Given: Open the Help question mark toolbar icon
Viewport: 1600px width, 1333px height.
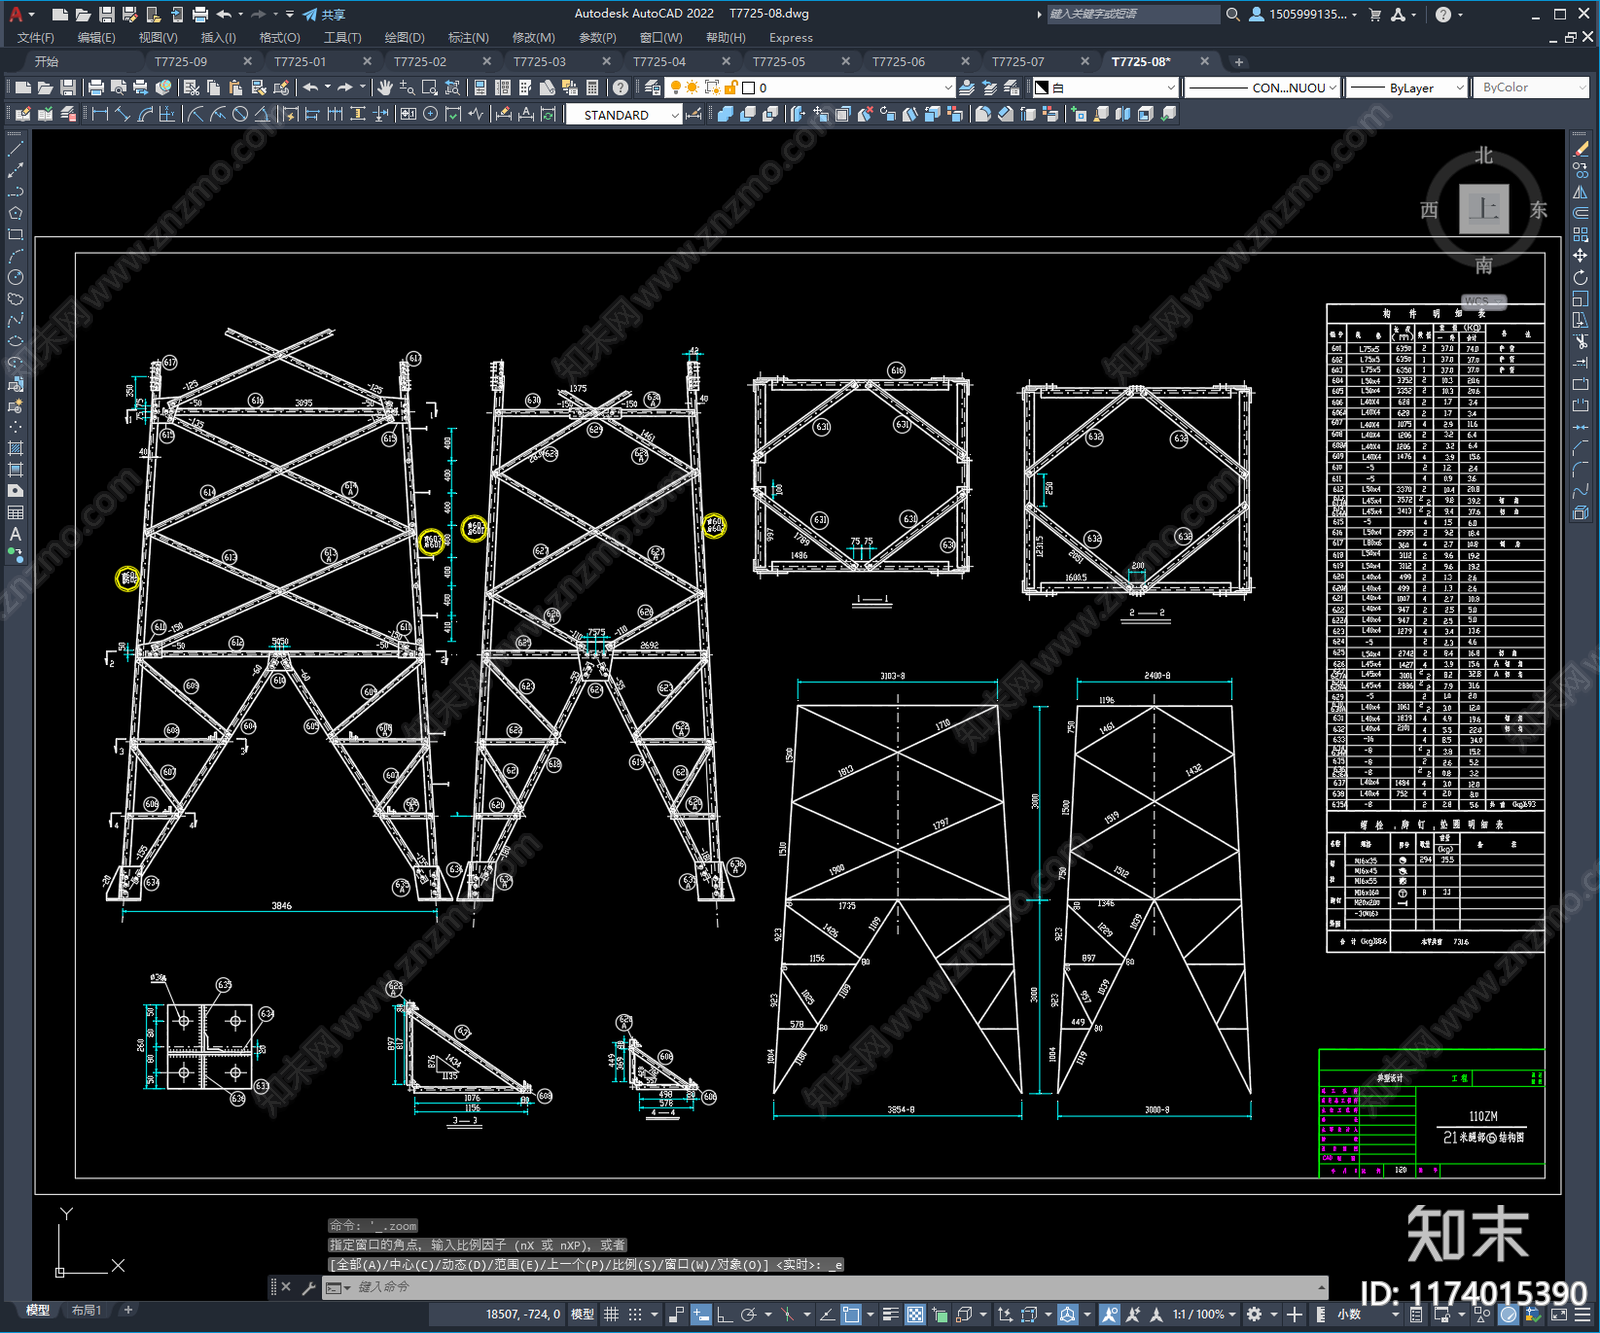Looking at the screenshot, I should pyautogui.click(x=621, y=88).
